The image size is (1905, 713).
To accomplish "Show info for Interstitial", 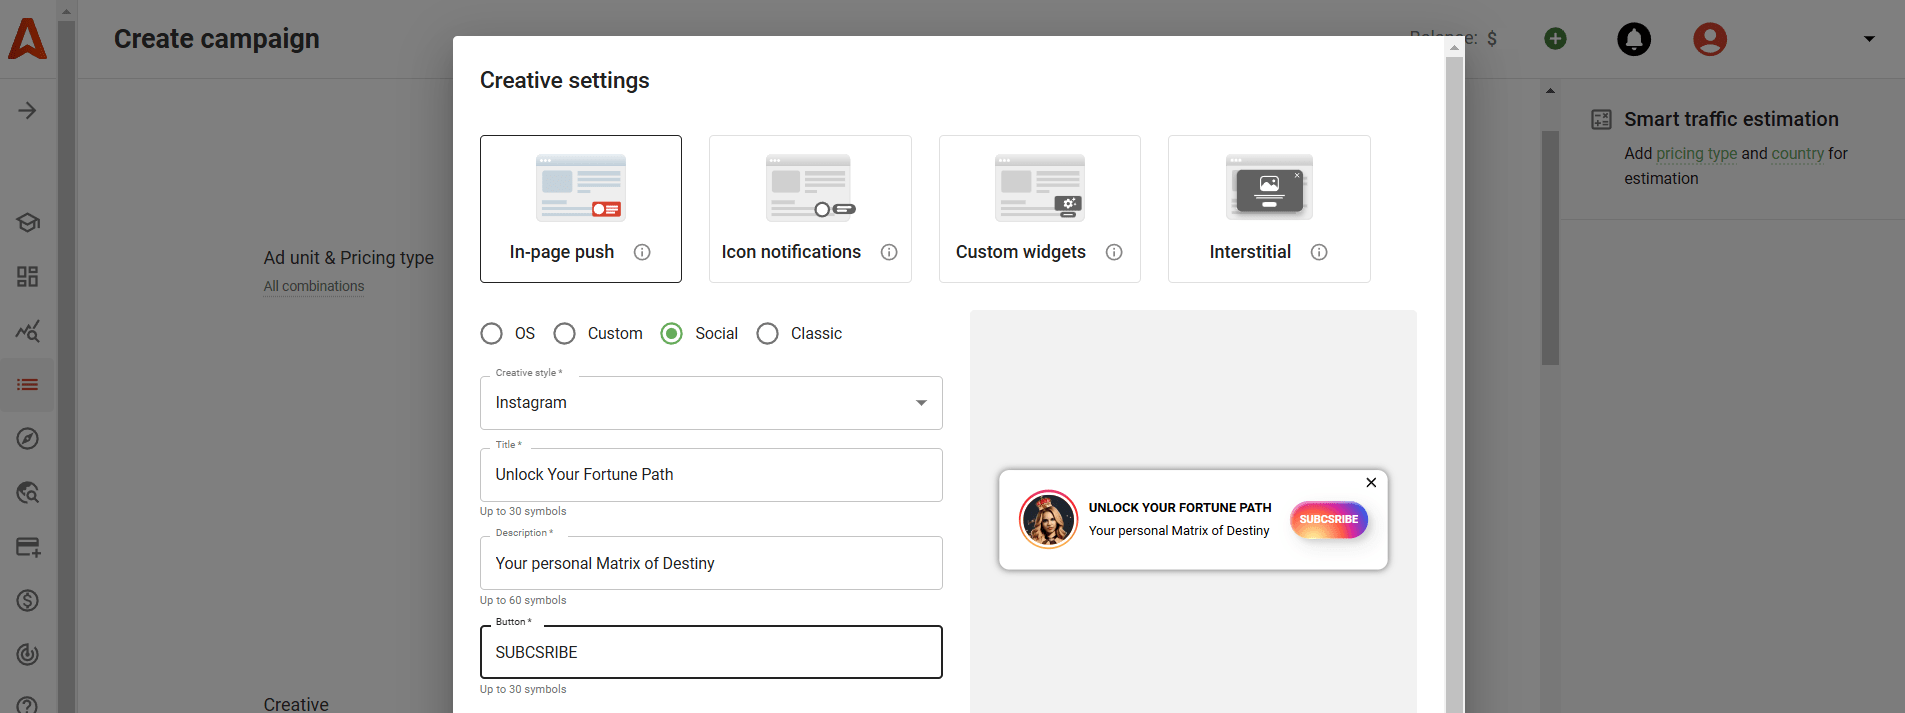I will (1319, 252).
